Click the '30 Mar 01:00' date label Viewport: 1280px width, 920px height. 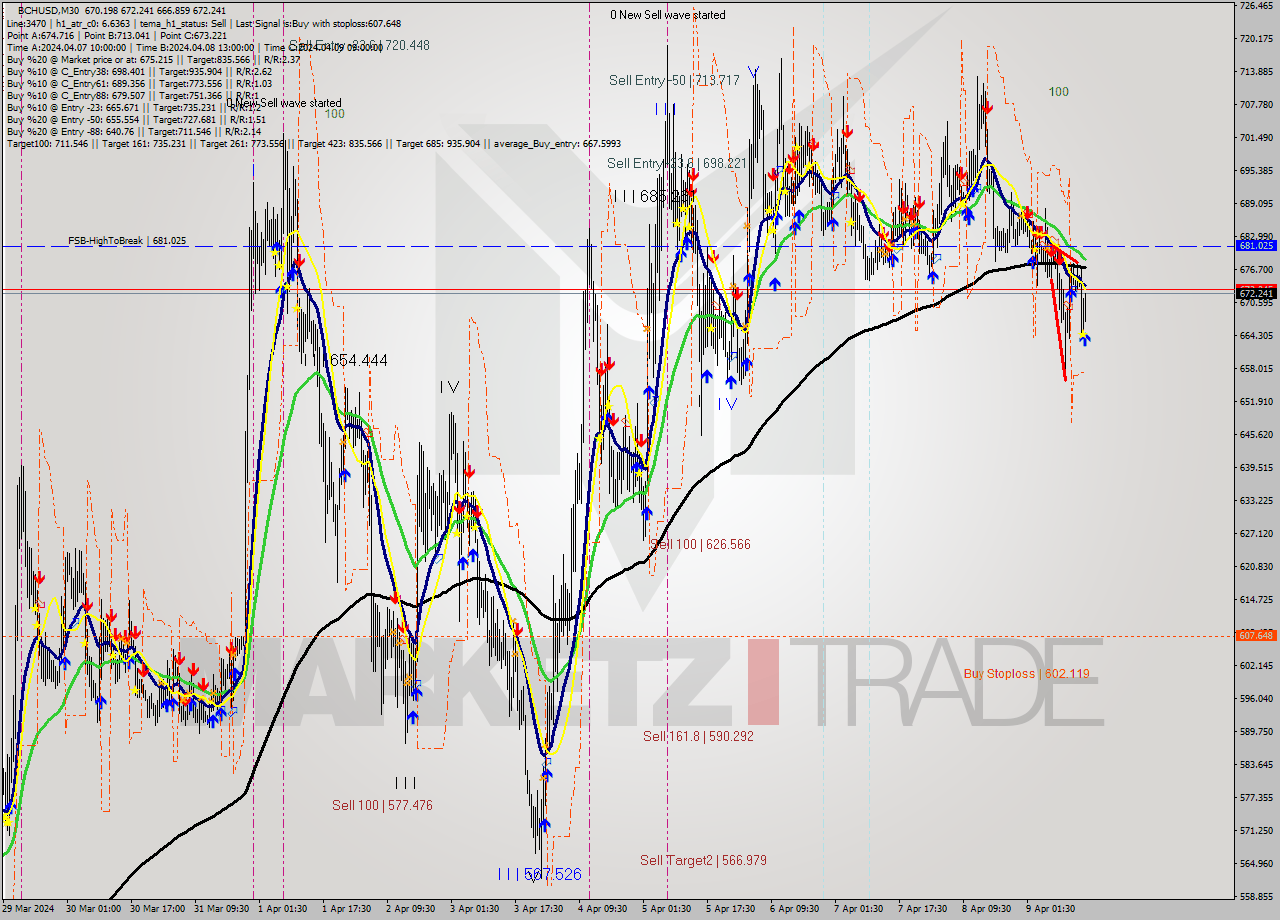[x=93, y=909]
